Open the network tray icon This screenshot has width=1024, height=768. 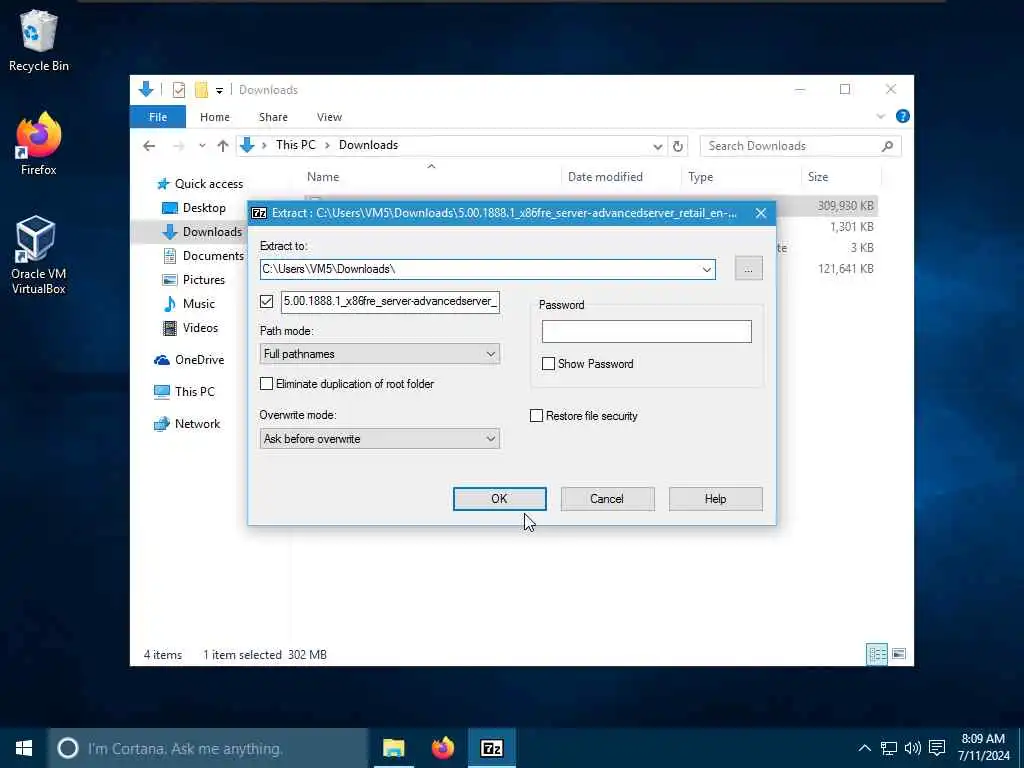click(x=889, y=748)
